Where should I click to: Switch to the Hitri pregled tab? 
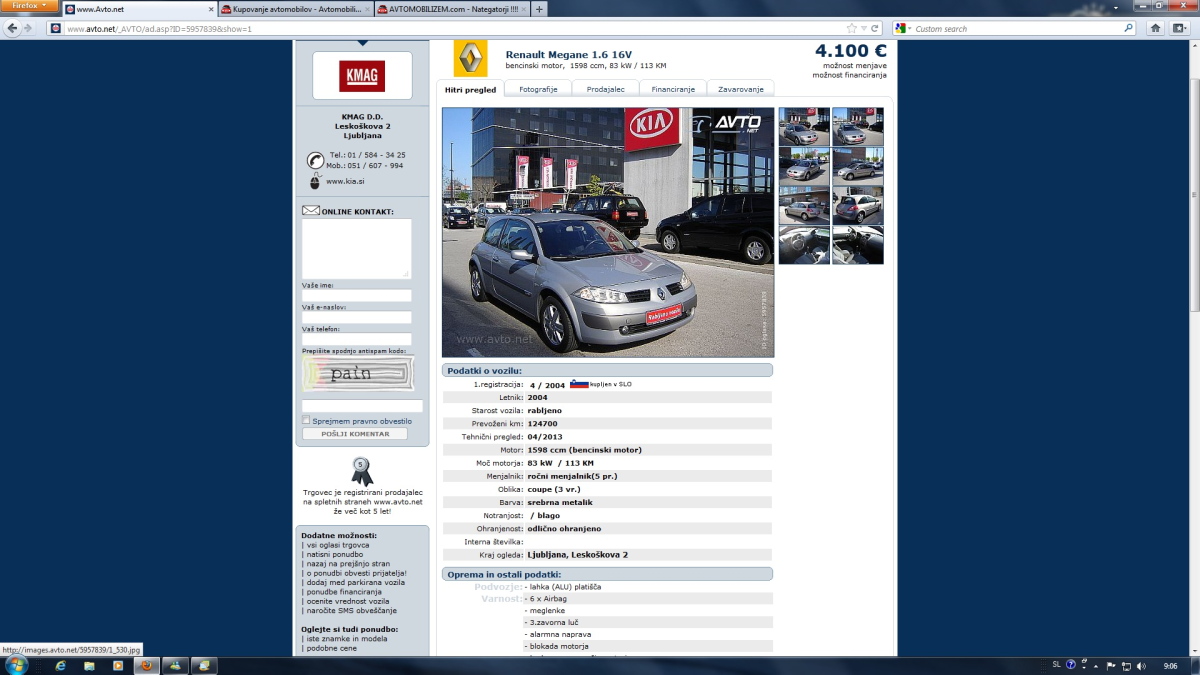coord(470,89)
